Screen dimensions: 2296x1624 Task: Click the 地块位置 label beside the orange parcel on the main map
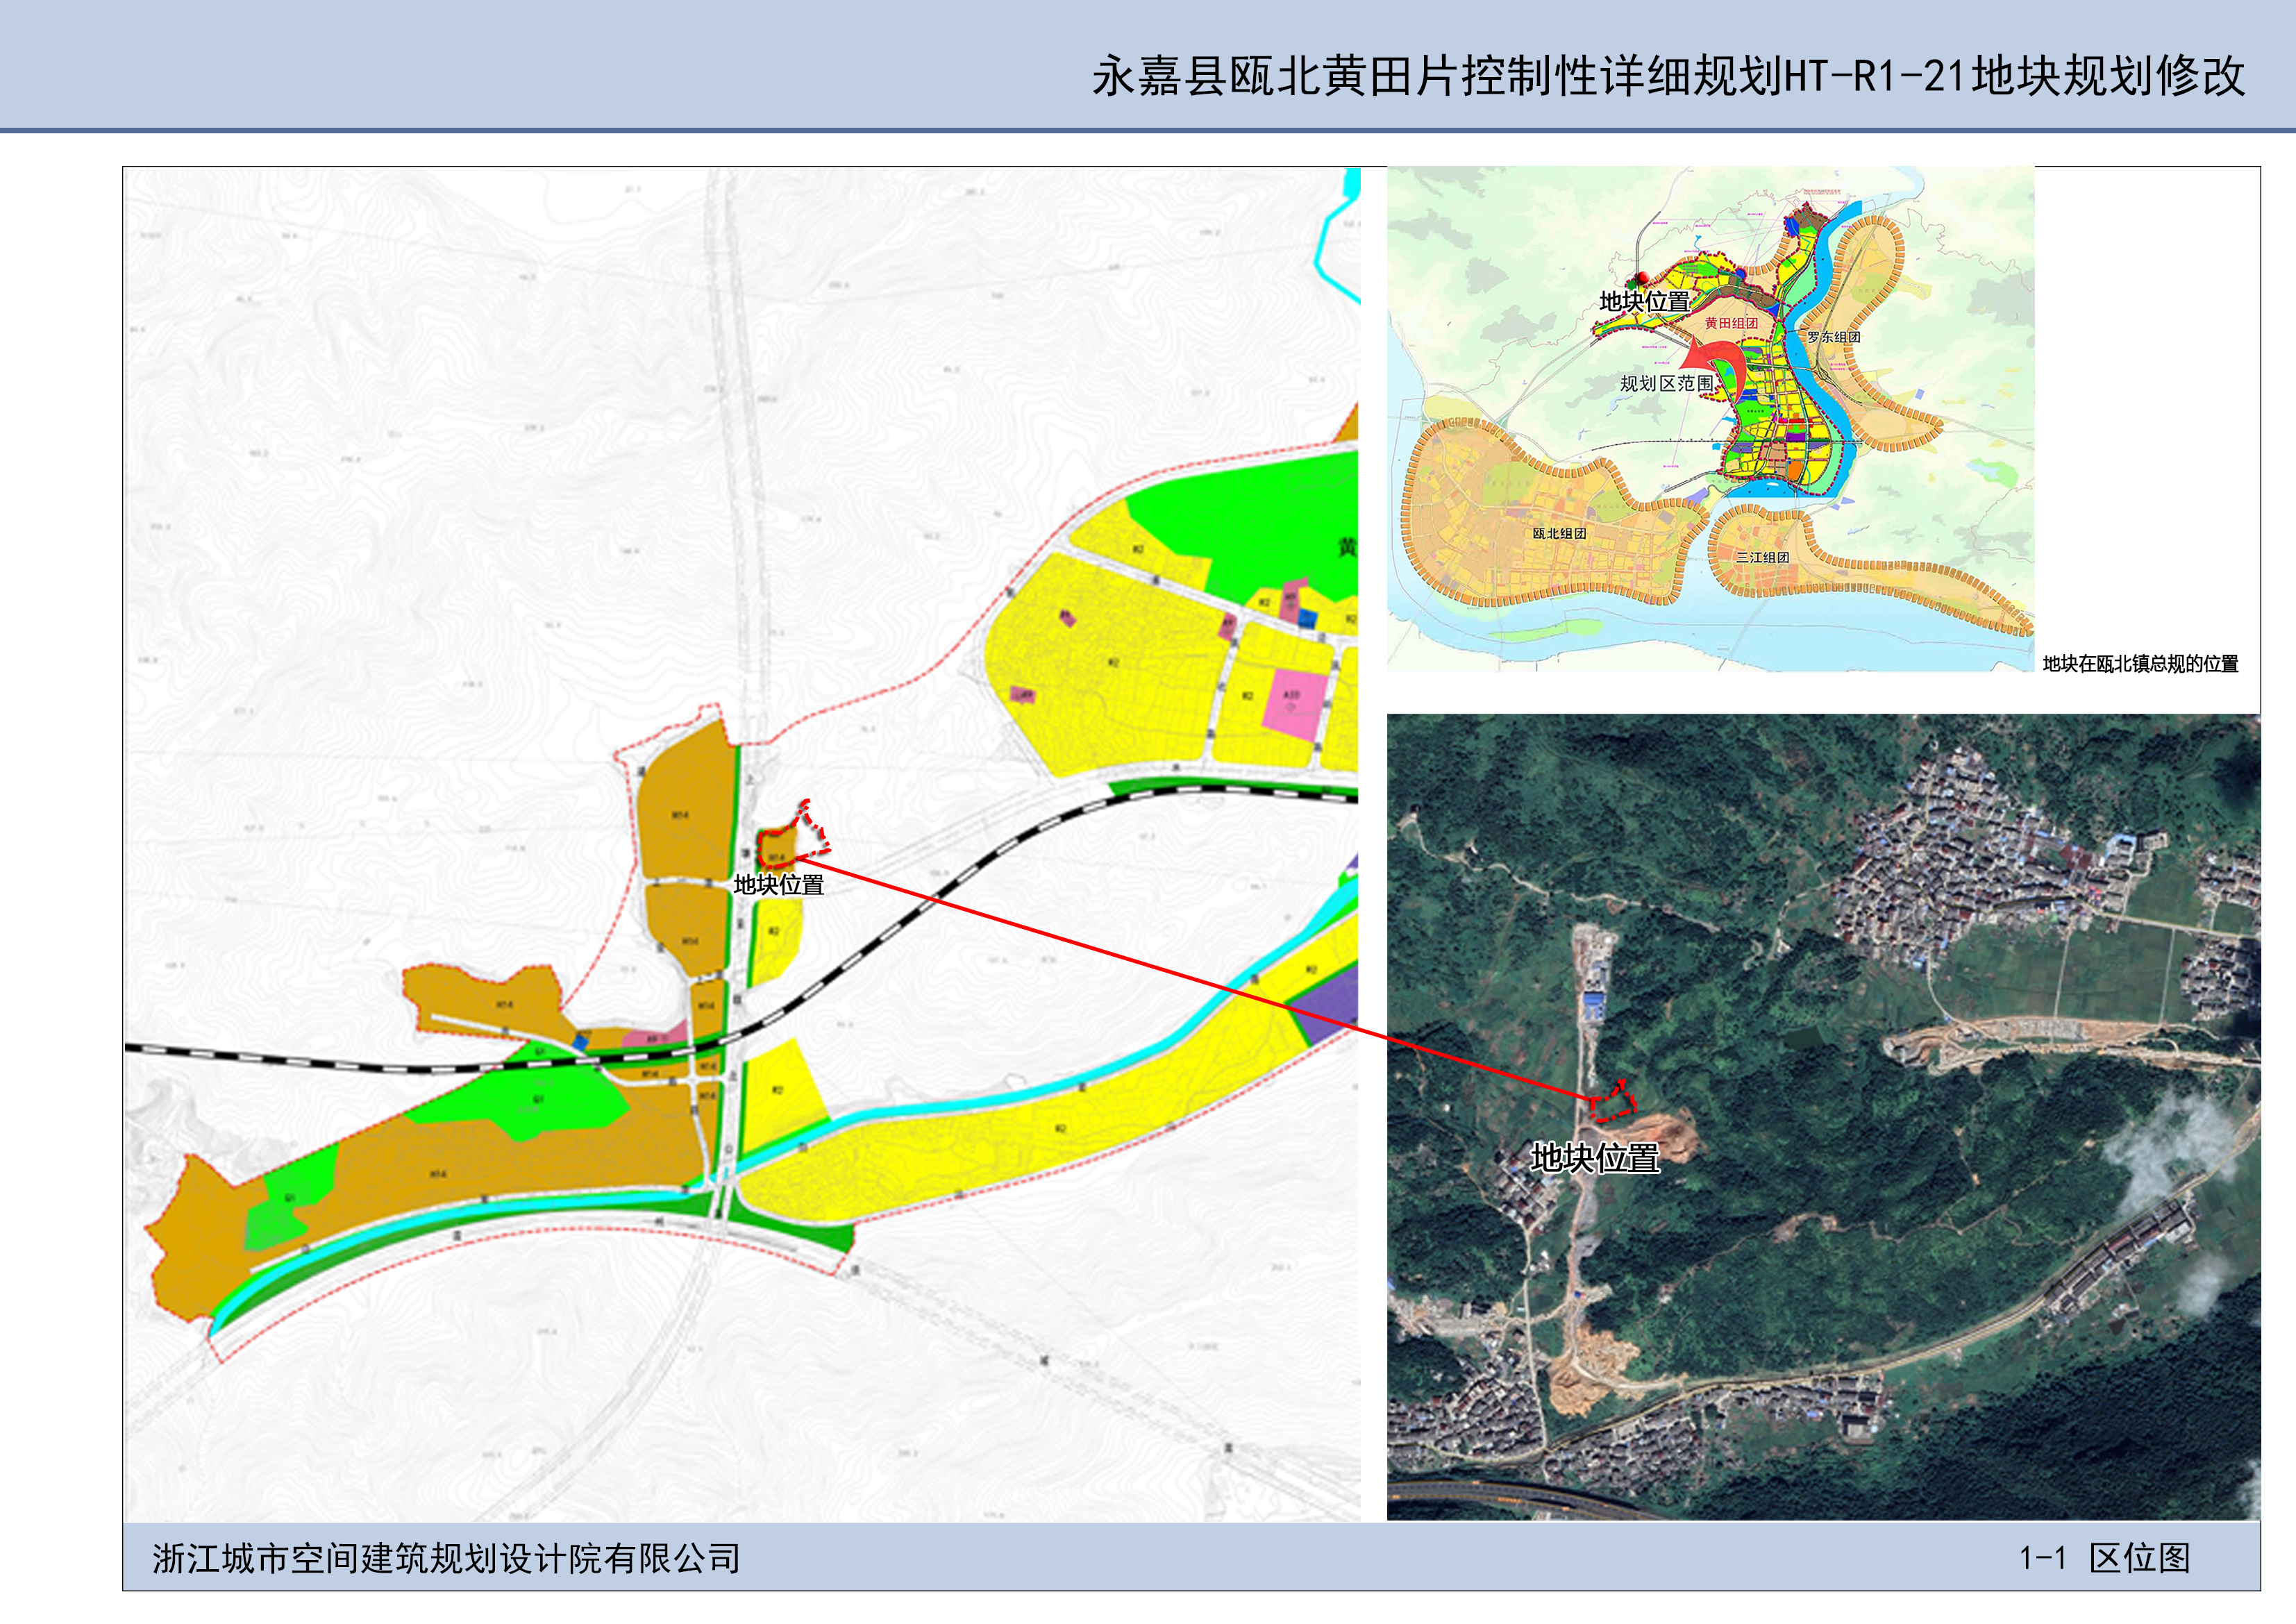tap(778, 885)
